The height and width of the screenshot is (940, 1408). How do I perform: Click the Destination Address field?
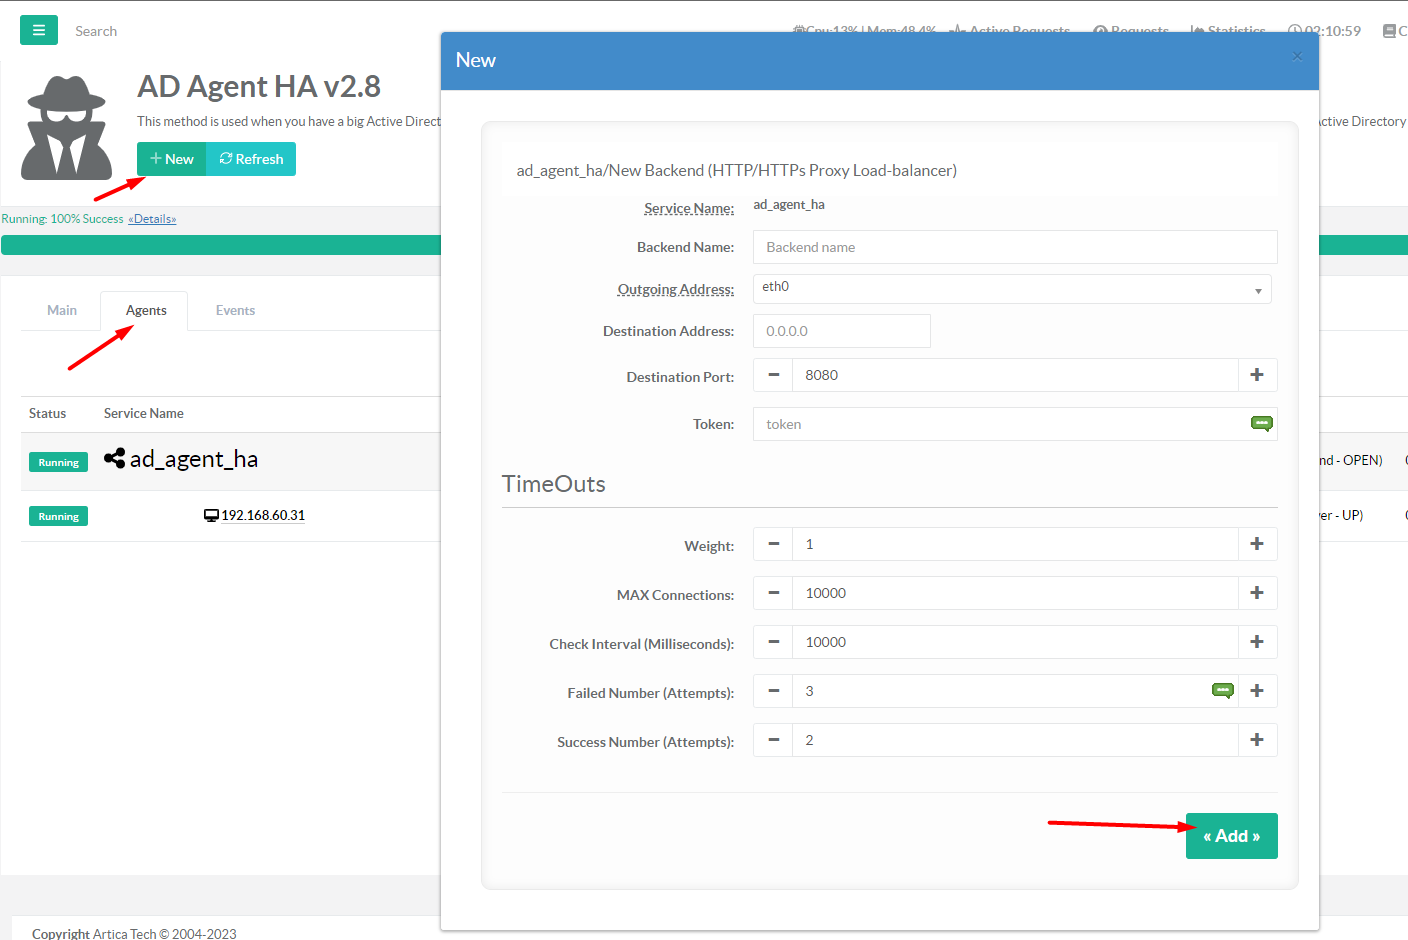841,331
